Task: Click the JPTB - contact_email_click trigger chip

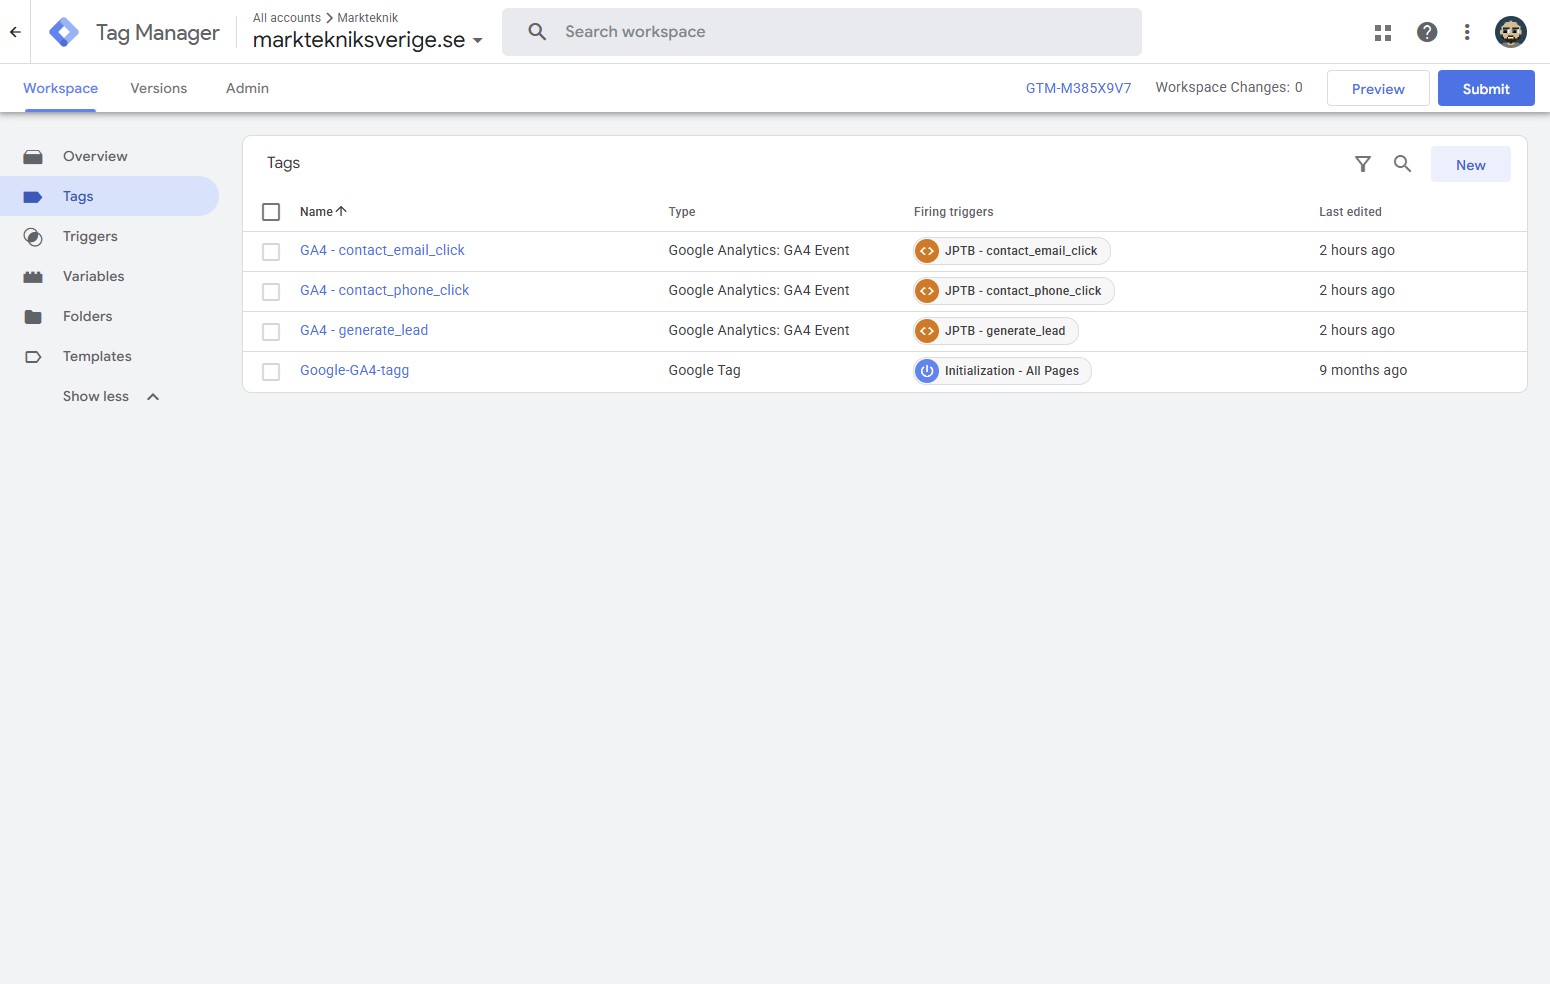Action: tap(1012, 251)
